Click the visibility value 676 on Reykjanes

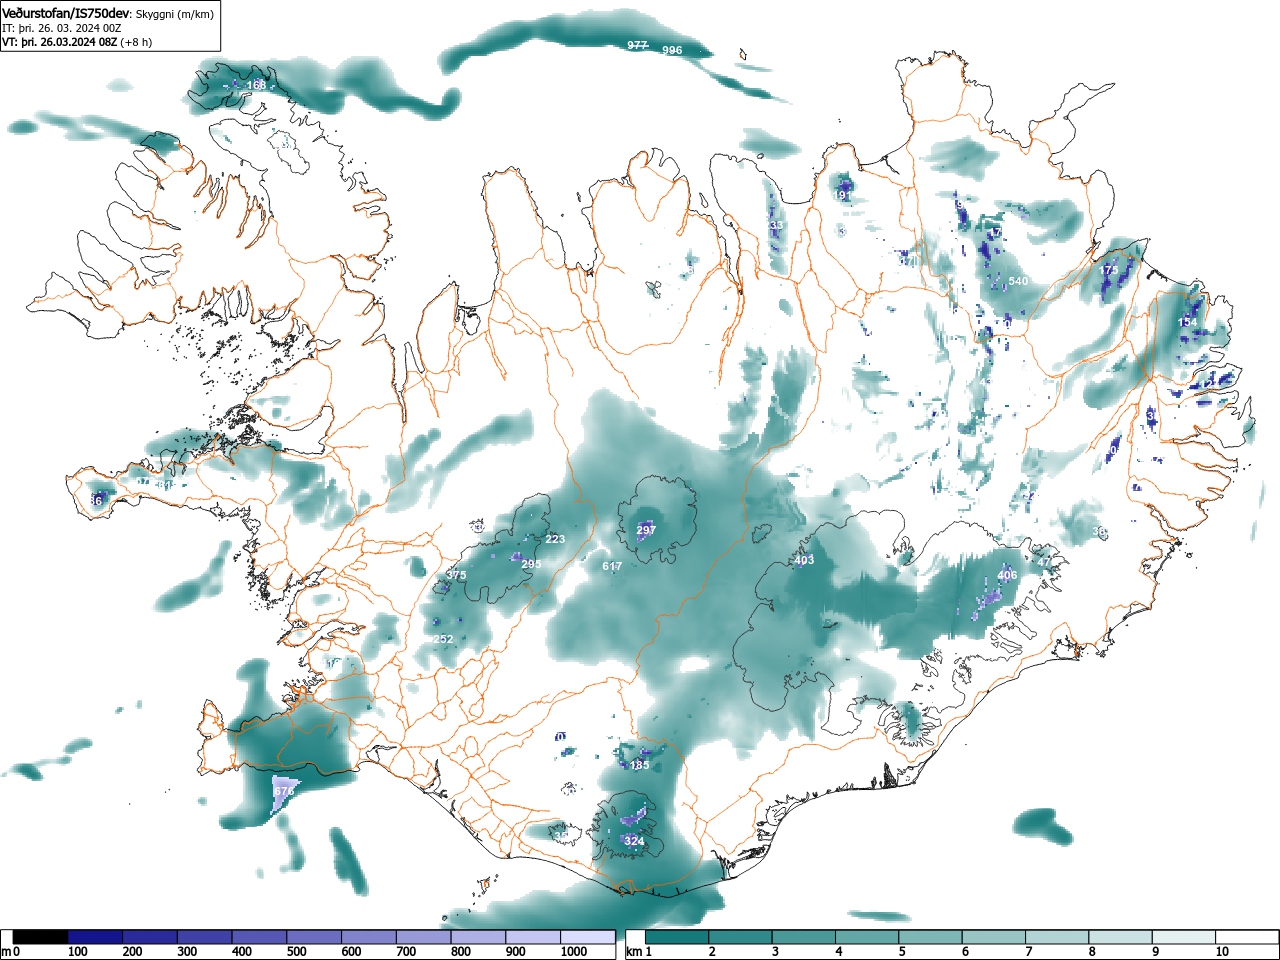(284, 791)
